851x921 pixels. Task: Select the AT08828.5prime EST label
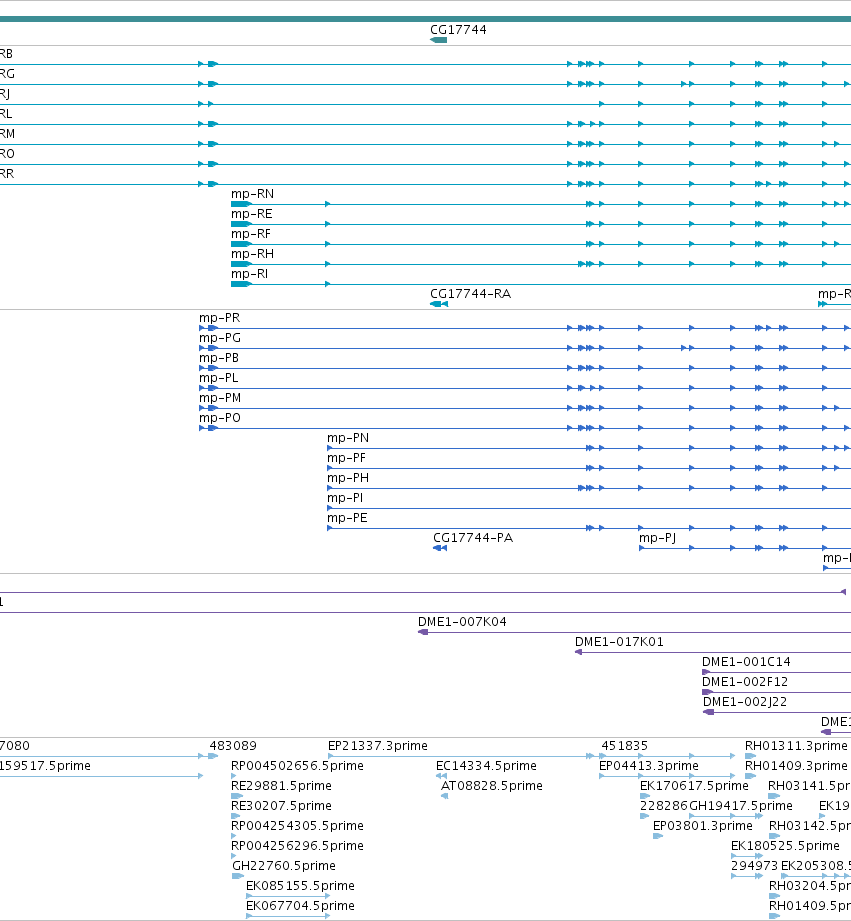click(x=492, y=785)
